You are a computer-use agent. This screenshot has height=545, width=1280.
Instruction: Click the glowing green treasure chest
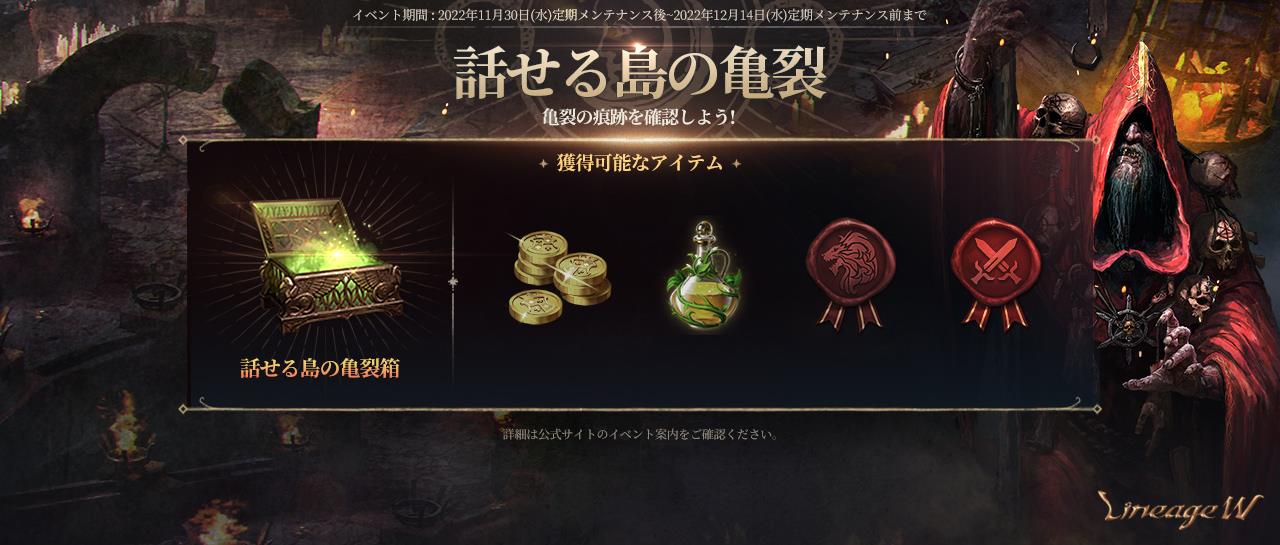320,265
